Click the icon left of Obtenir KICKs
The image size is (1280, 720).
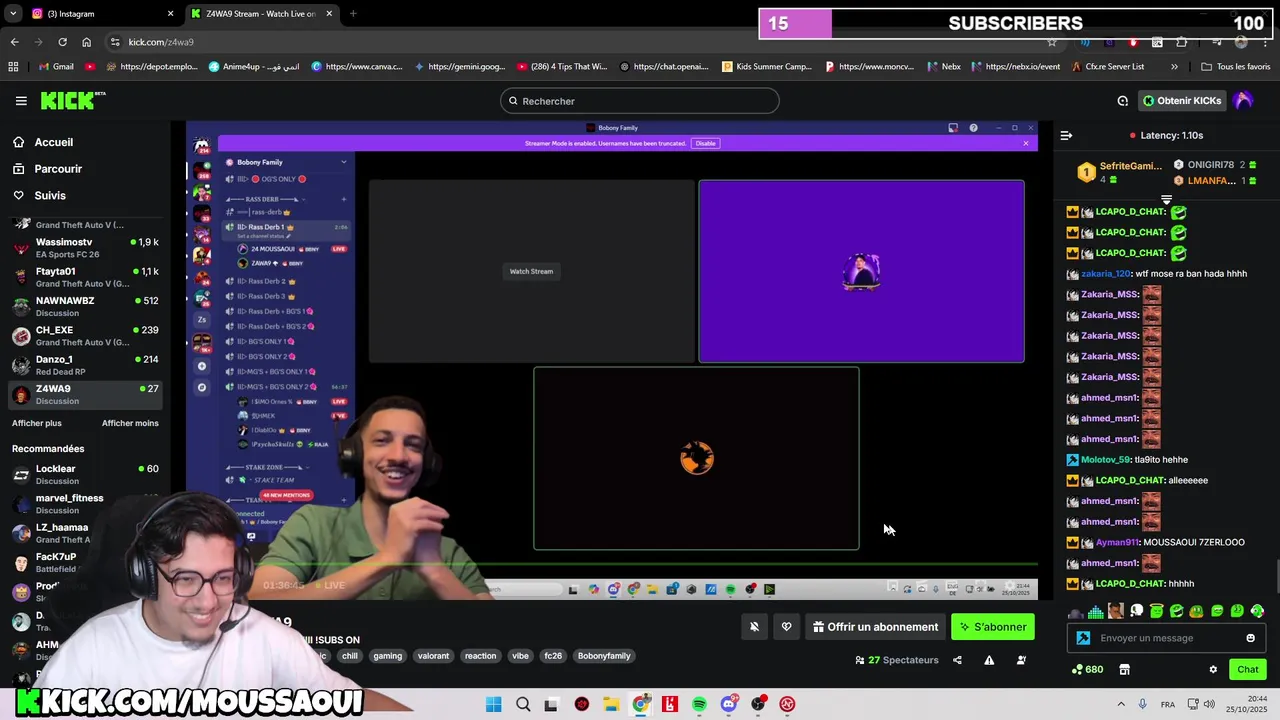(1122, 101)
